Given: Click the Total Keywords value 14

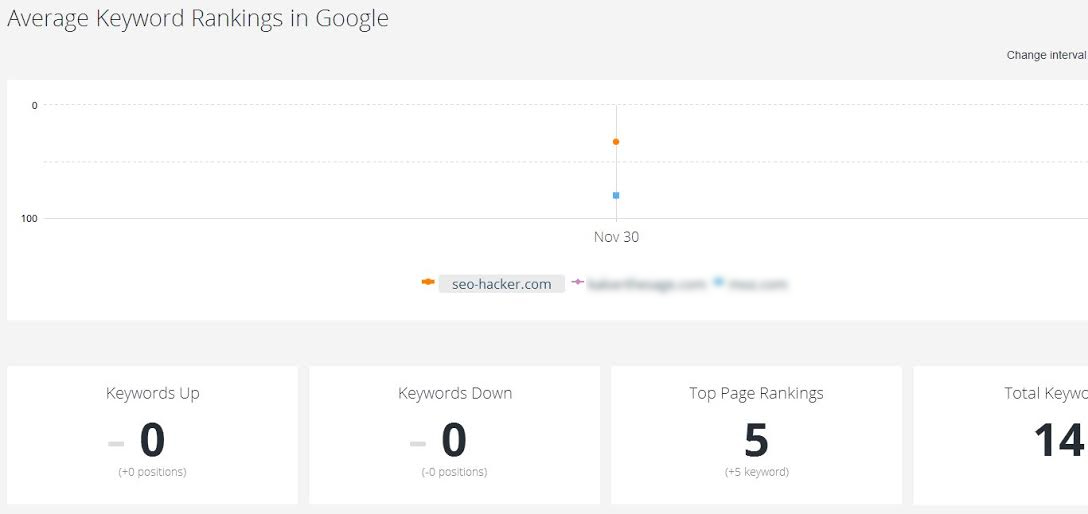Looking at the screenshot, I should [1058, 440].
